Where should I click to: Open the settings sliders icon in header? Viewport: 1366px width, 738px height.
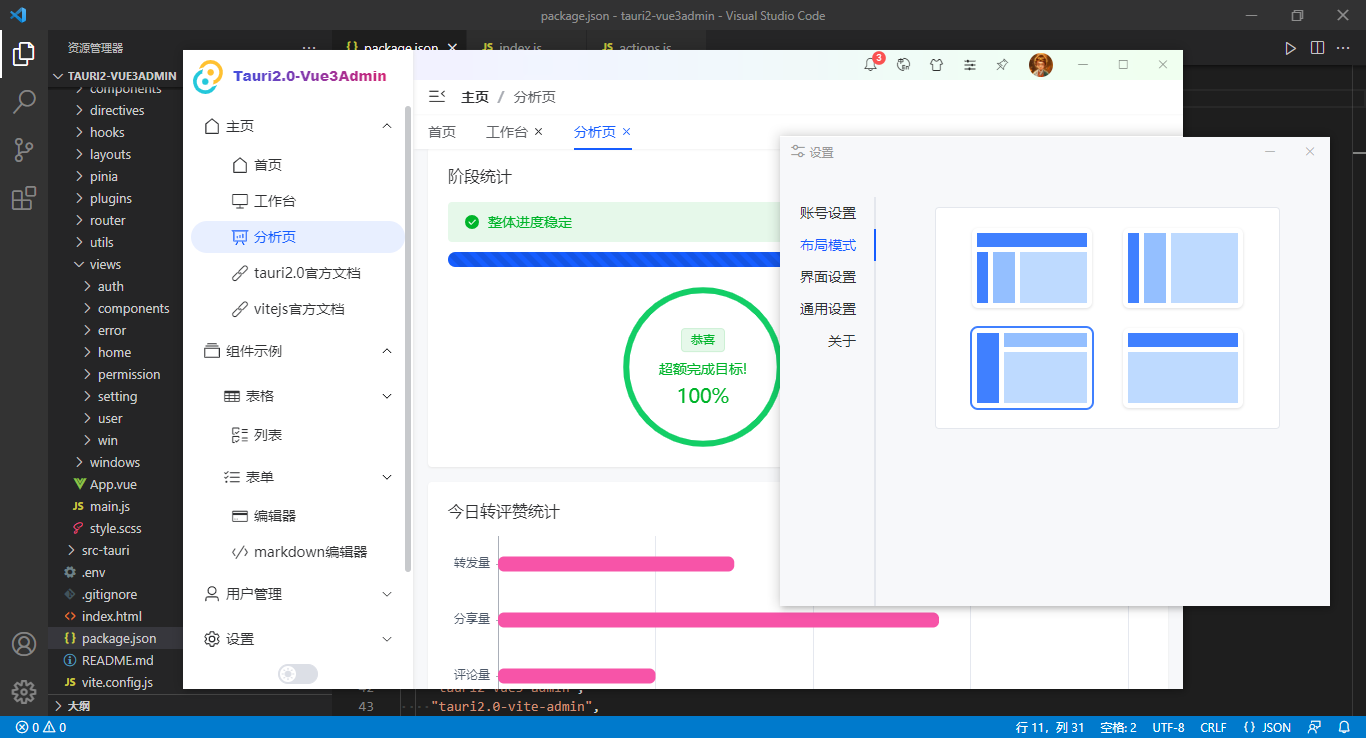[970, 65]
